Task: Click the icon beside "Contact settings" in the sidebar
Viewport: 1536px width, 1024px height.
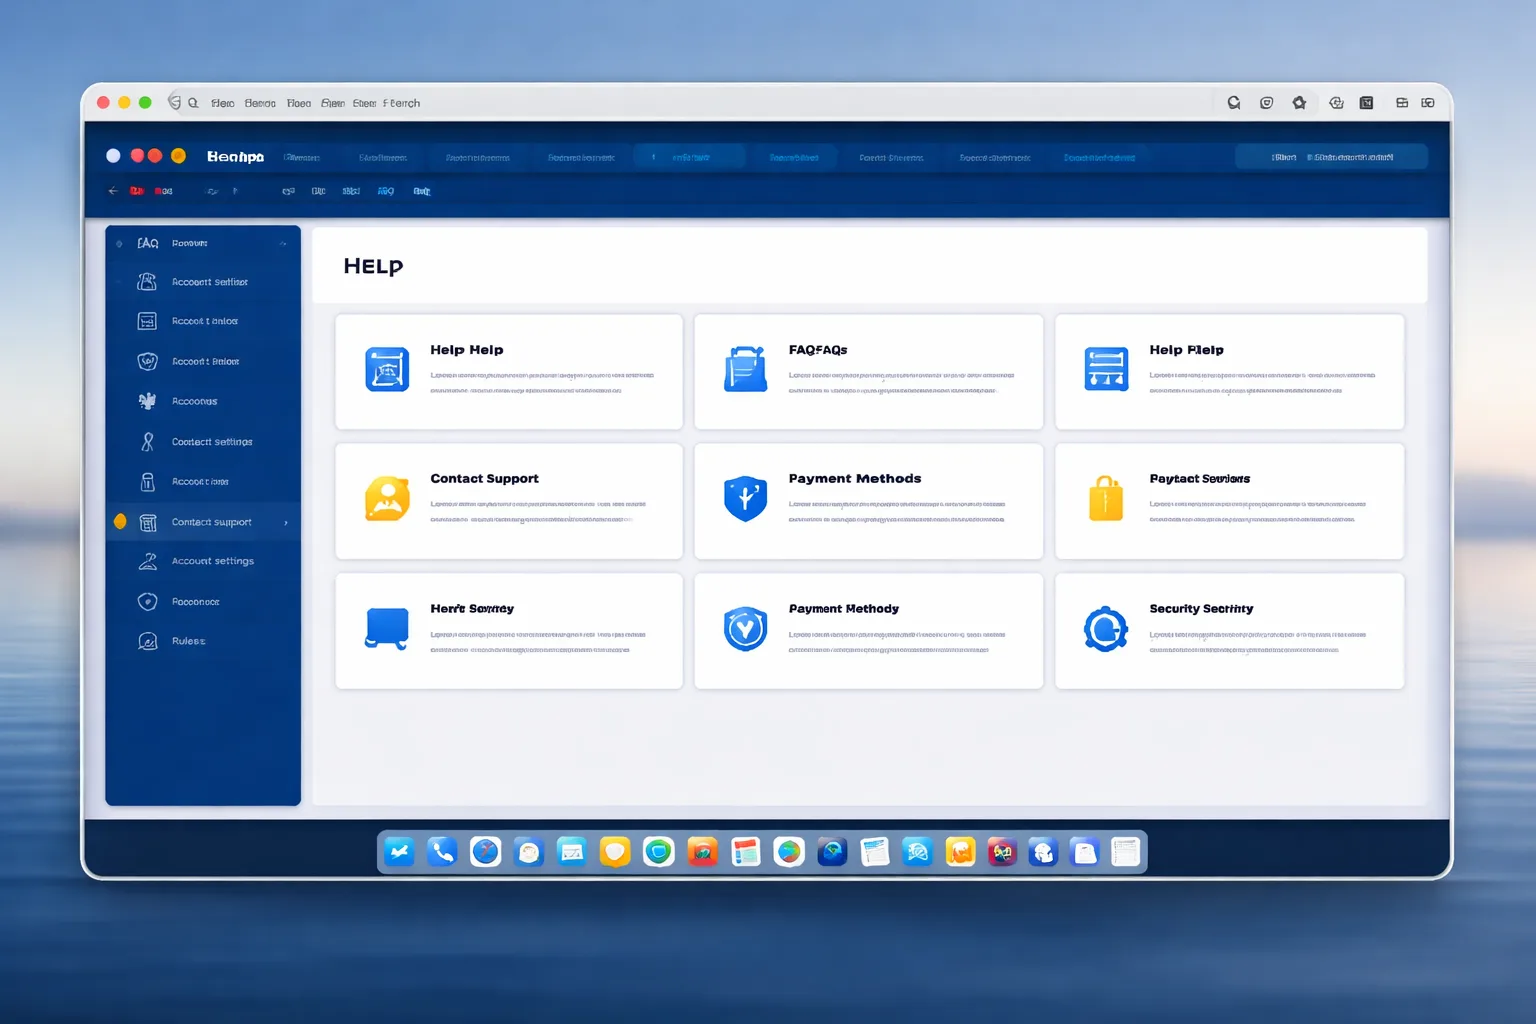Action: click(148, 441)
